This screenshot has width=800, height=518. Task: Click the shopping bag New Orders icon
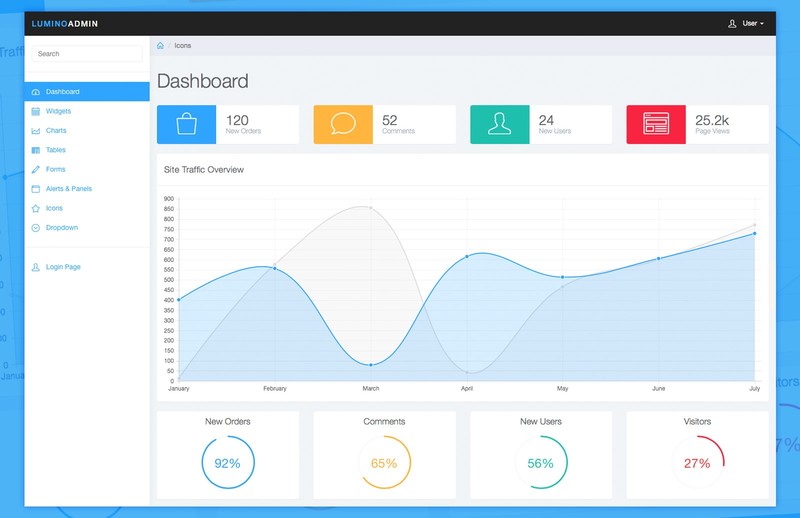point(186,124)
